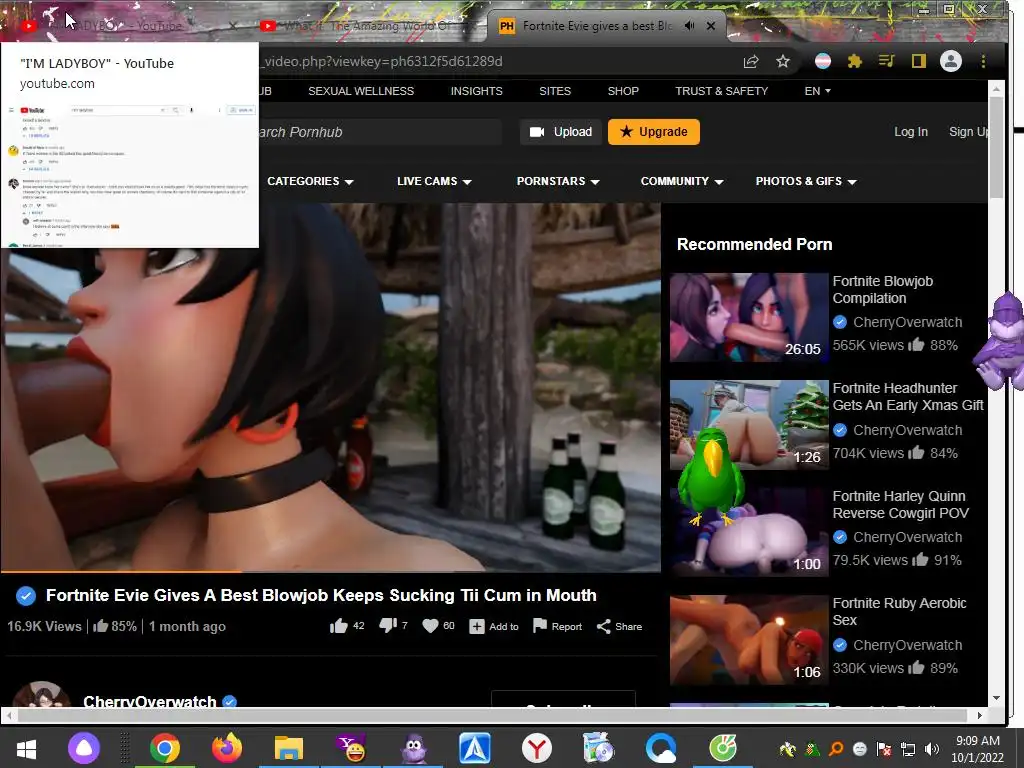This screenshot has width=1024, height=768.
Task: Click the network tray icon
Action: point(908,748)
